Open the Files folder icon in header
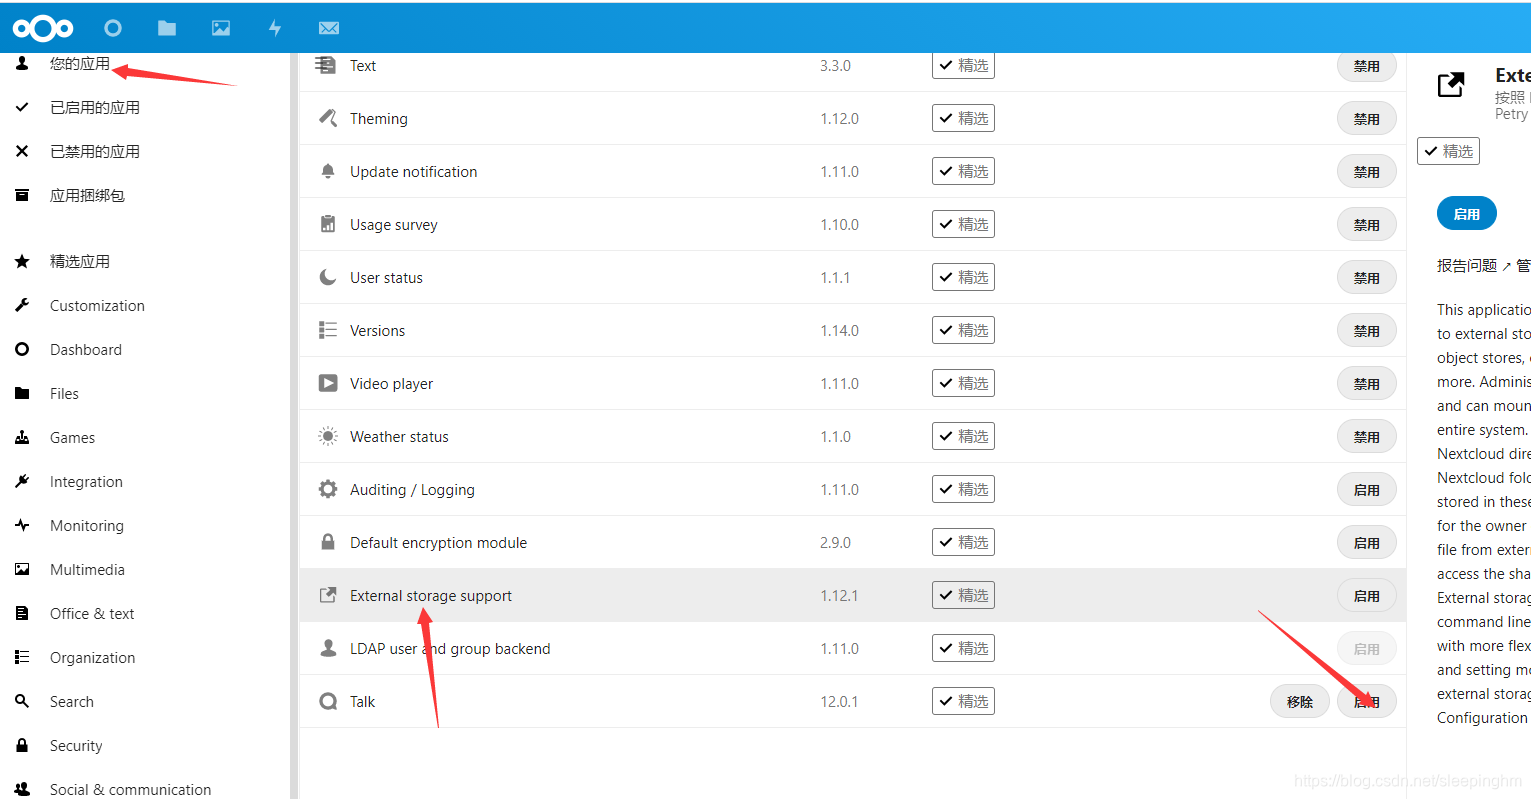The width and height of the screenshot is (1531, 799). pyautogui.click(x=167, y=28)
